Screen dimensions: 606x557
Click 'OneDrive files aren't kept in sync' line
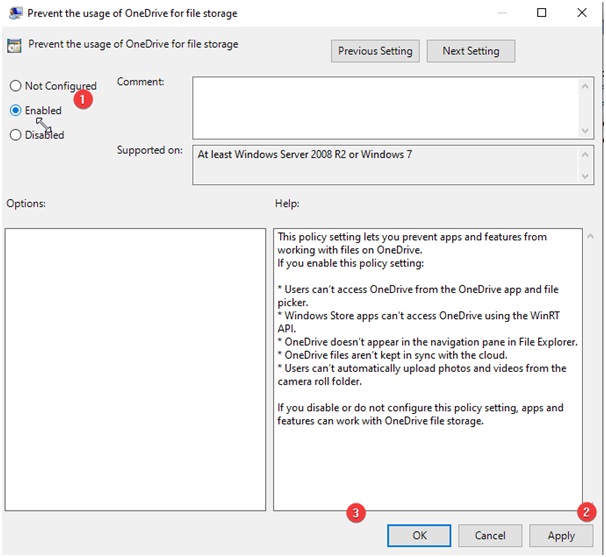pos(392,355)
